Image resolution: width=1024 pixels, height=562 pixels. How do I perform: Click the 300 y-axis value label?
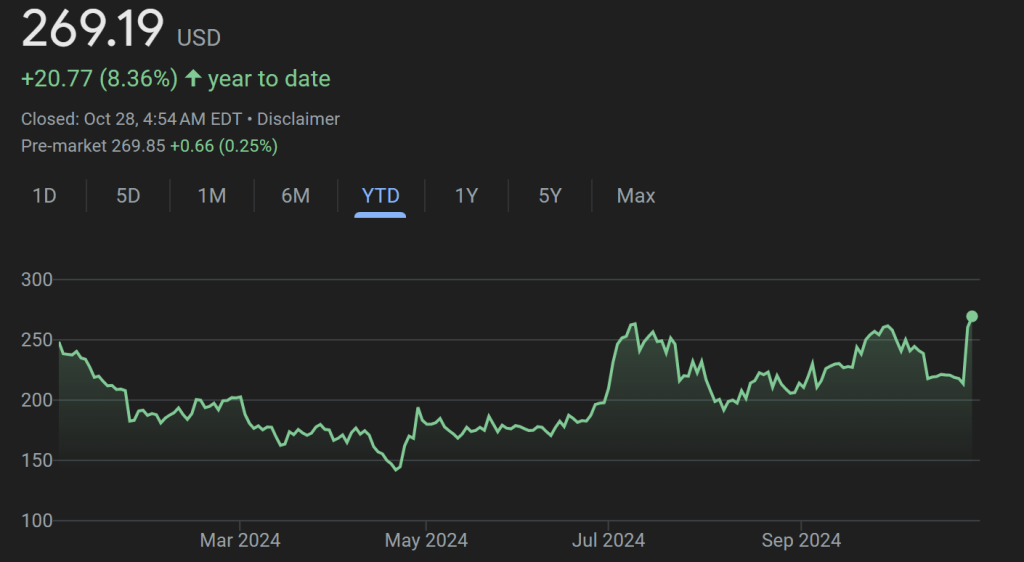[x=36, y=279]
